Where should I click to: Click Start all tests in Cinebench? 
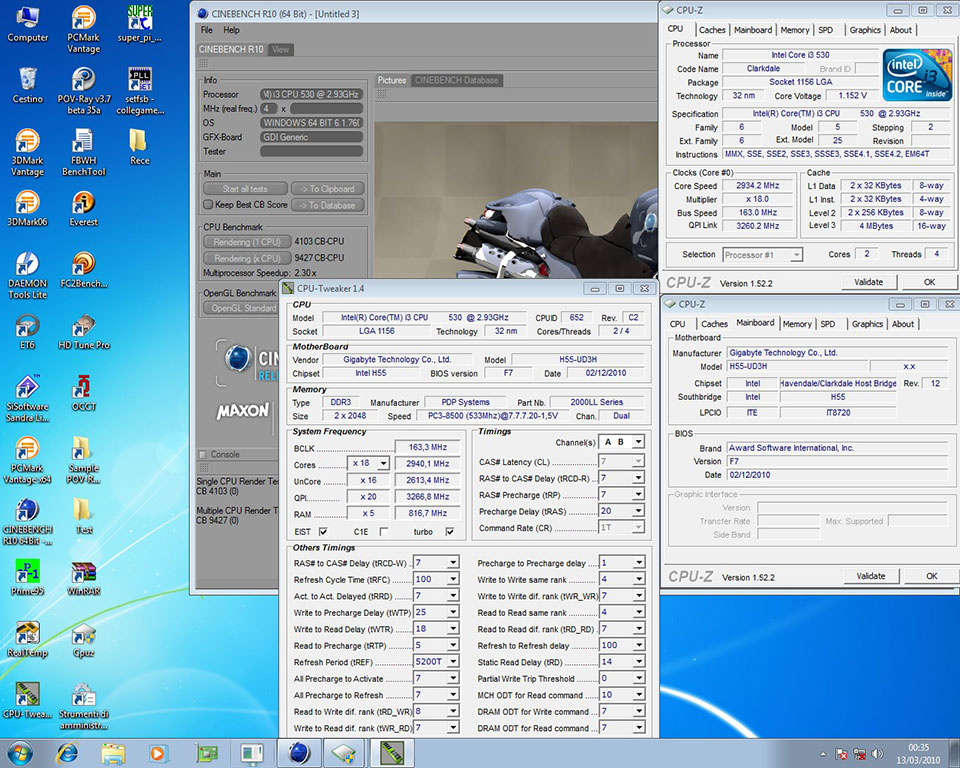coord(245,189)
